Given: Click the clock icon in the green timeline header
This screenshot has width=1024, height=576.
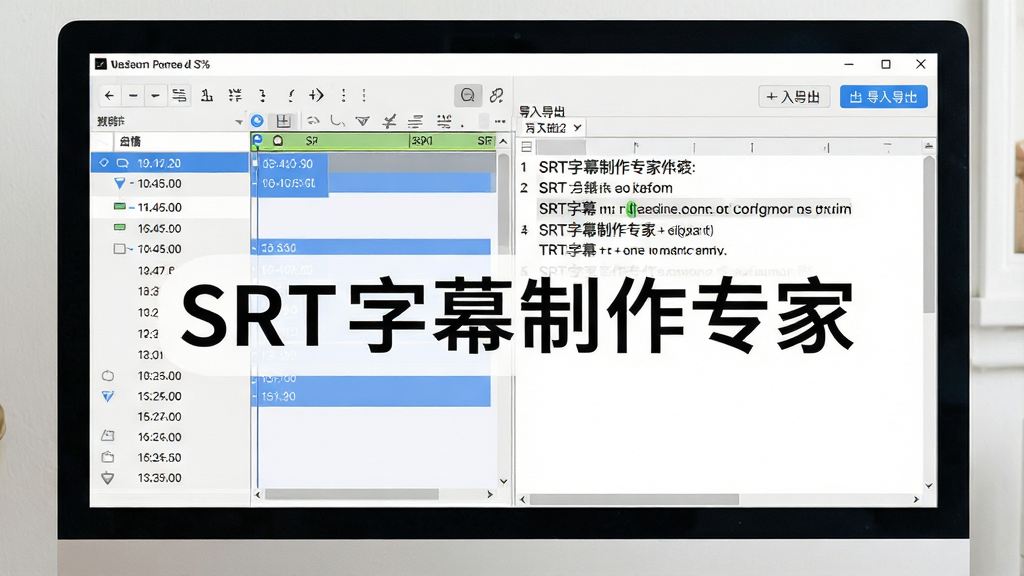Looking at the screenshot, I should [x=278, y=140].
